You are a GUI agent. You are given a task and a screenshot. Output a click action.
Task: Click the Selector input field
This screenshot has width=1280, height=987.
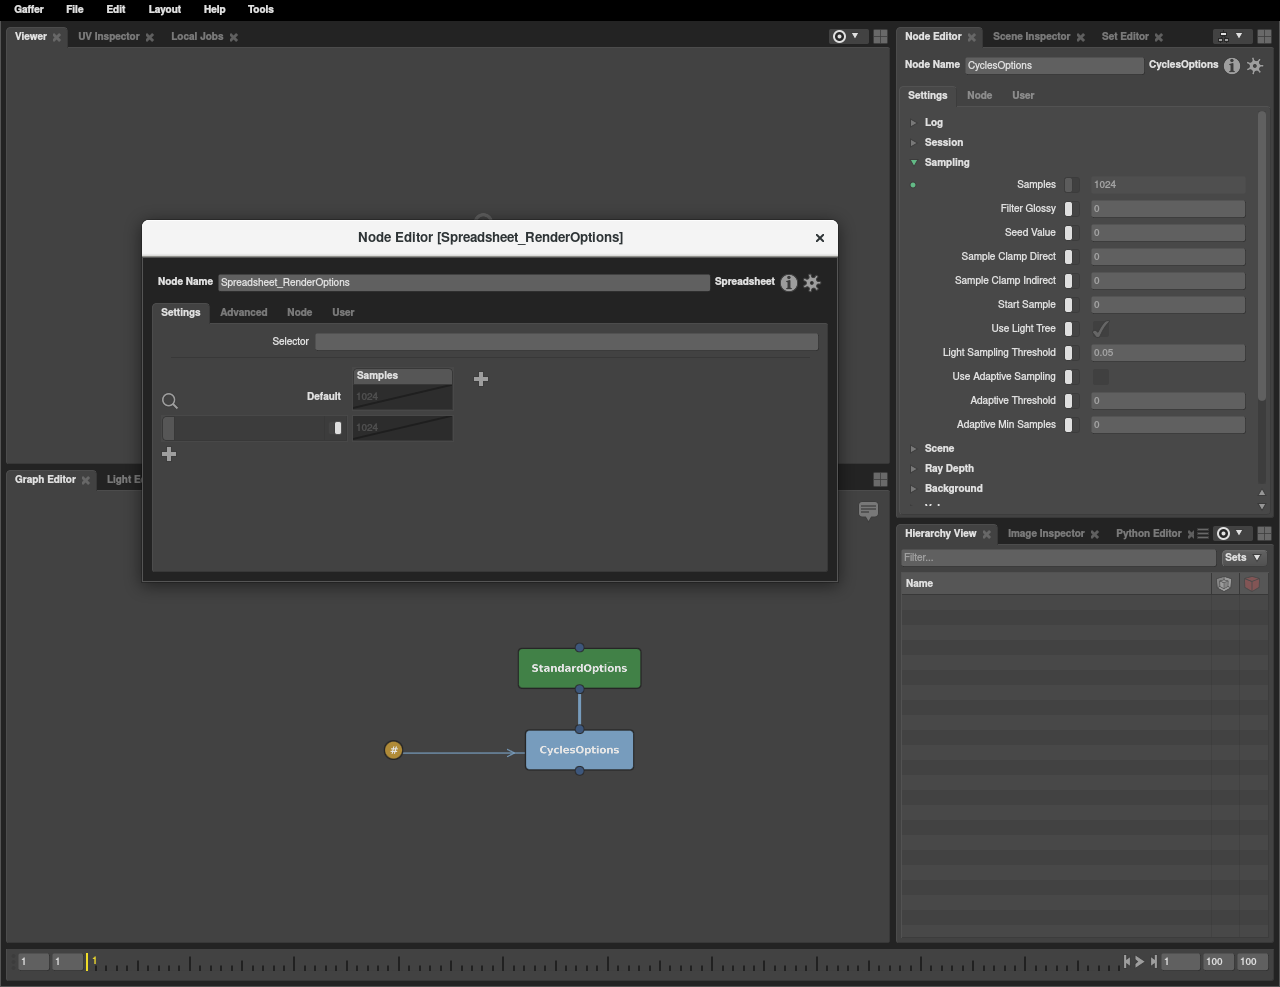567,342
